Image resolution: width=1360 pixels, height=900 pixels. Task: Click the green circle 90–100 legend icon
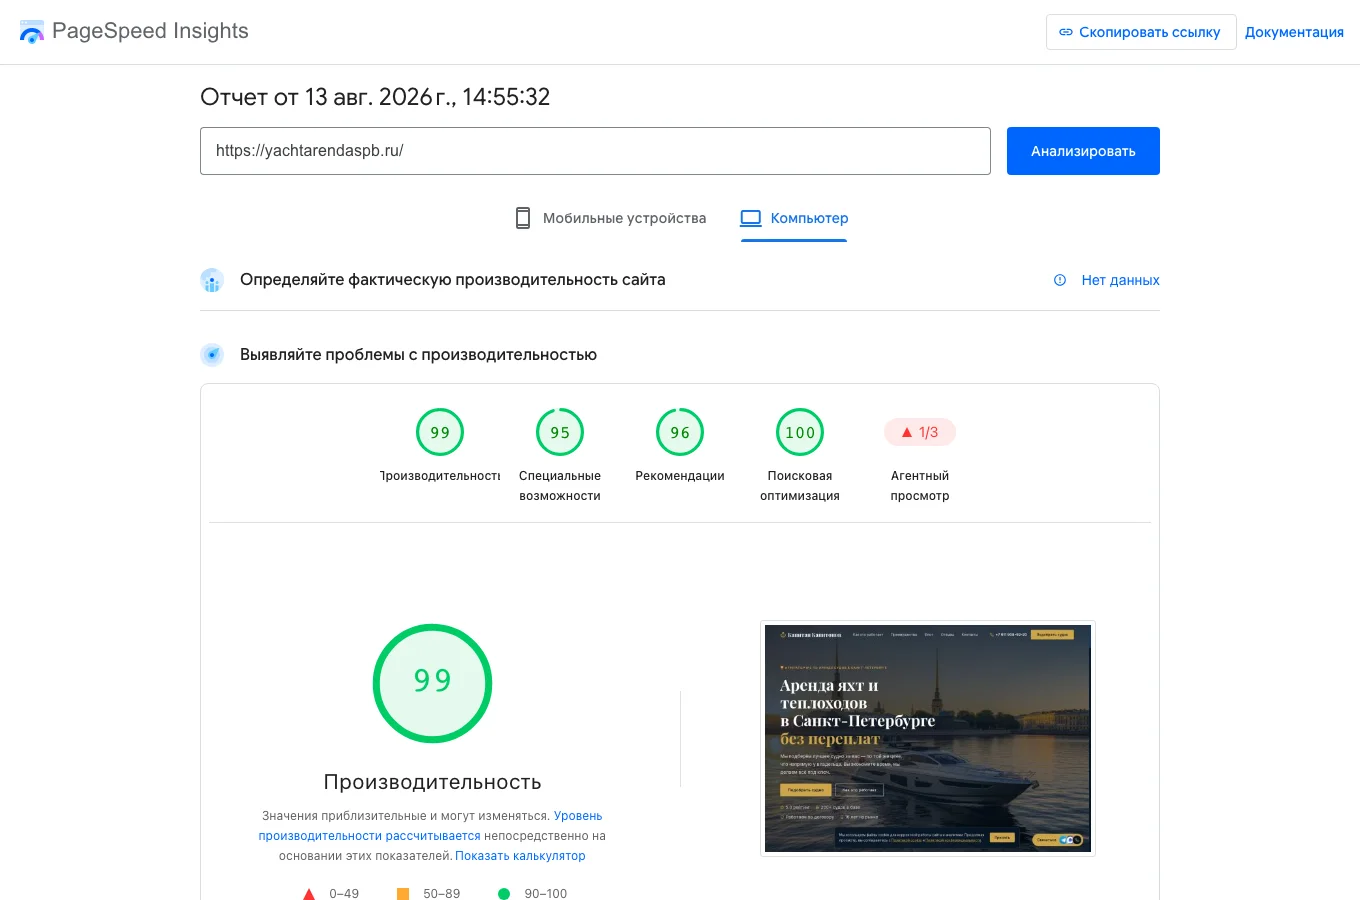click(x=504, y=894)
